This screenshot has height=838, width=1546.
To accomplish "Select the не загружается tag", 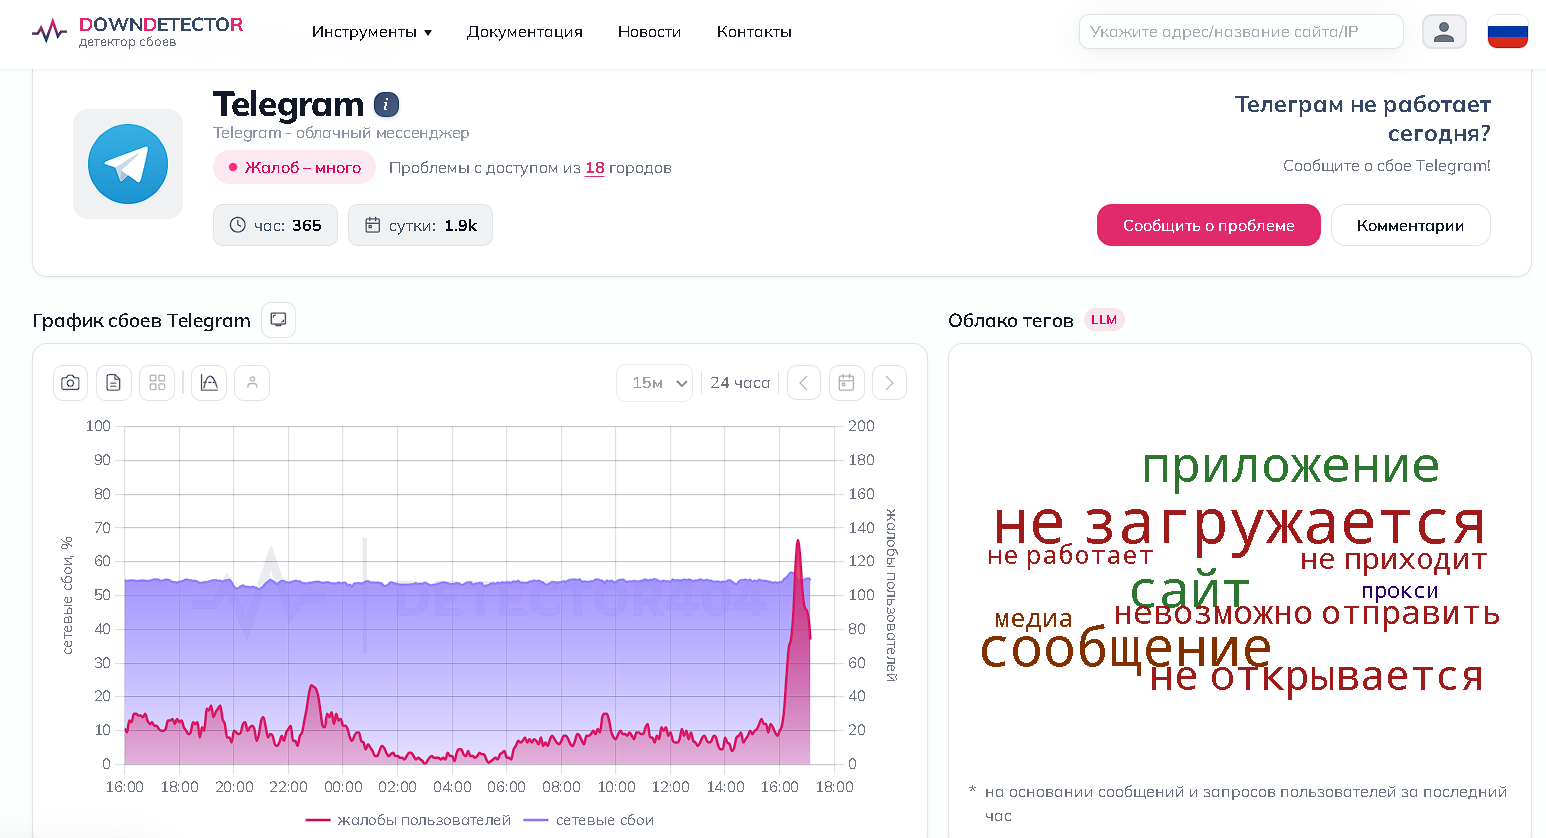I will click(1239, 523).
